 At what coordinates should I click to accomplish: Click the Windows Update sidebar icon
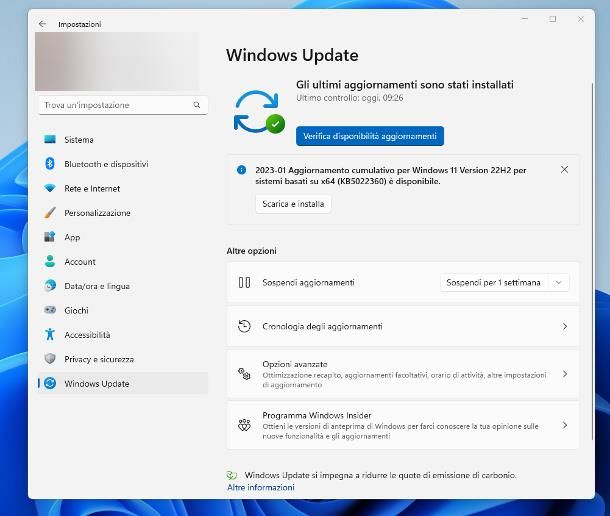coord(50,383)
